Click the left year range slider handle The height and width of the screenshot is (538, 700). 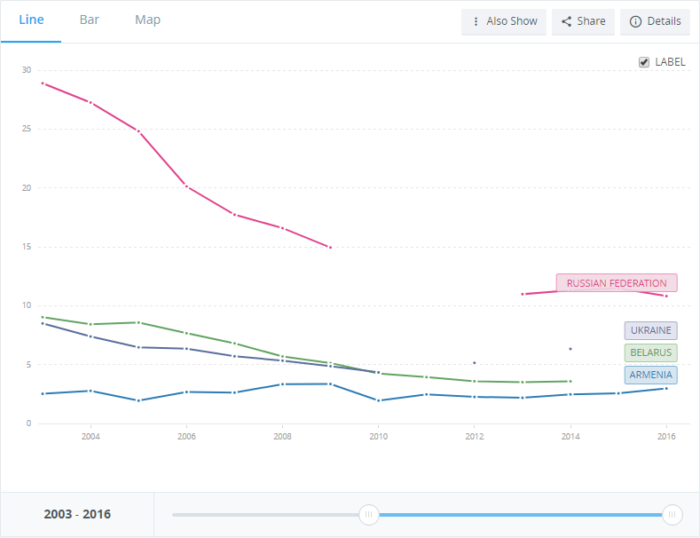coord(369,514)
